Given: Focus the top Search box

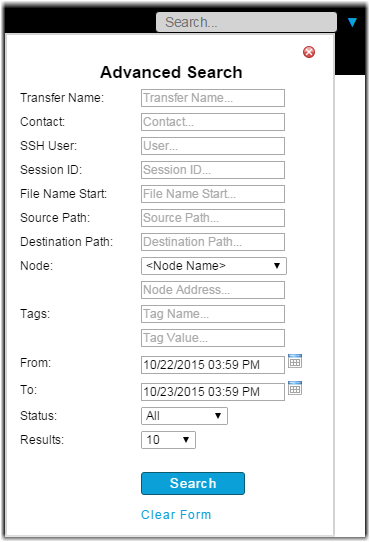Looking at the screenshot, I should (247, 22).
